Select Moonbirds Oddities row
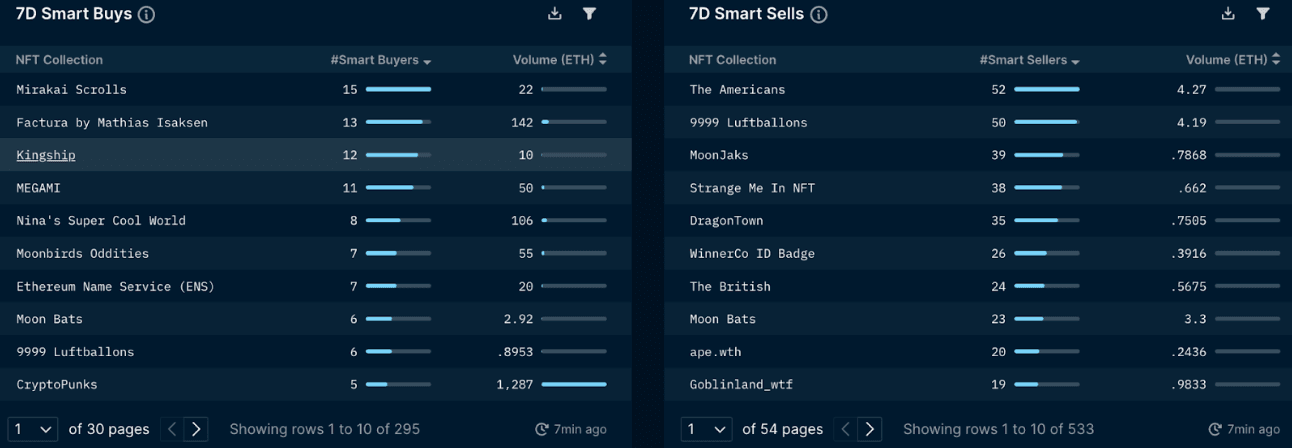The width and height of the screenshot is (1292, 448). [x=316, y=254]
